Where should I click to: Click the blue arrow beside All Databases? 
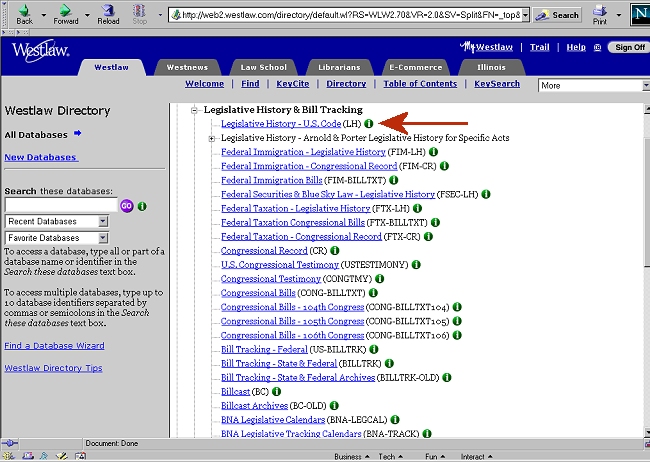click(x=78, y=134)
